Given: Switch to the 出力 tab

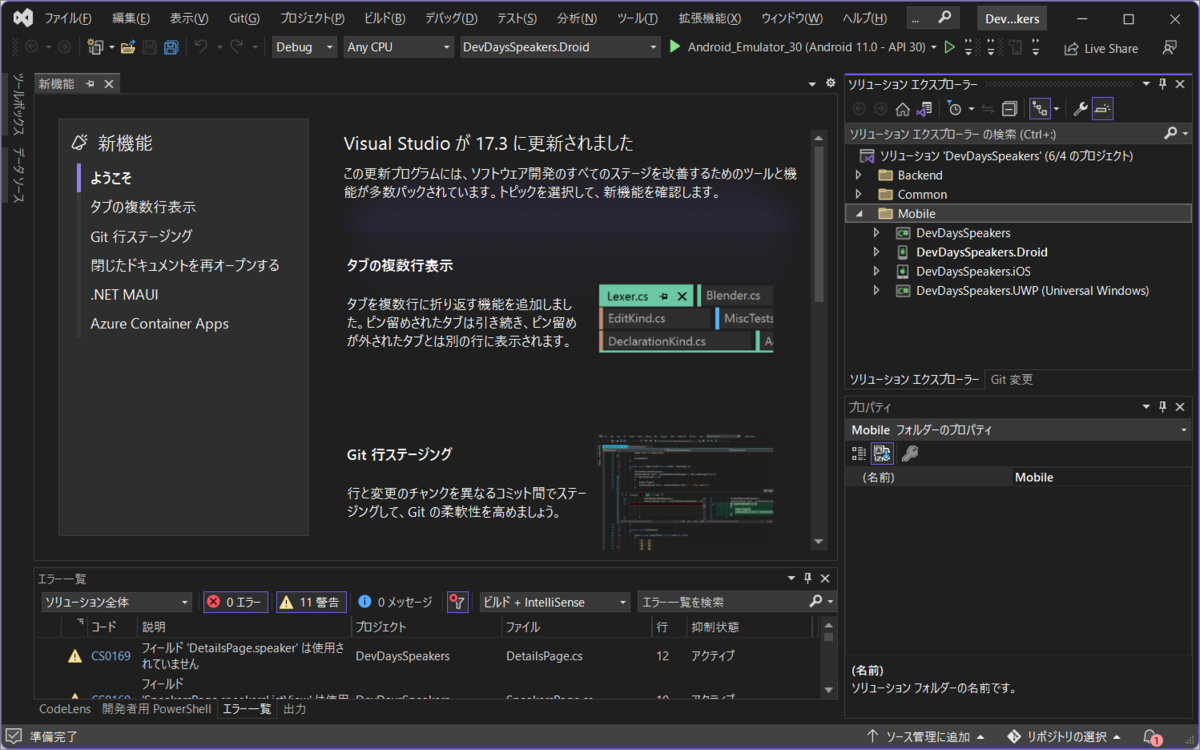Looking at the screenshot, I should coord(295,709).
